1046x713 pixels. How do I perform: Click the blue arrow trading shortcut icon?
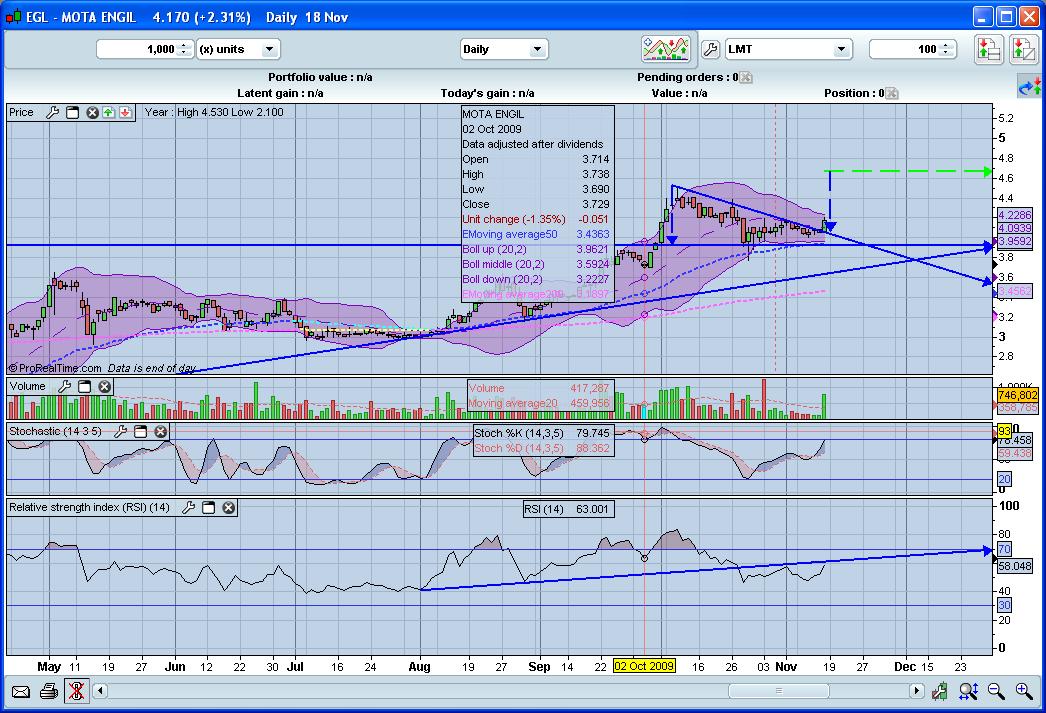pyautogui.click(x=1029, y=87)
